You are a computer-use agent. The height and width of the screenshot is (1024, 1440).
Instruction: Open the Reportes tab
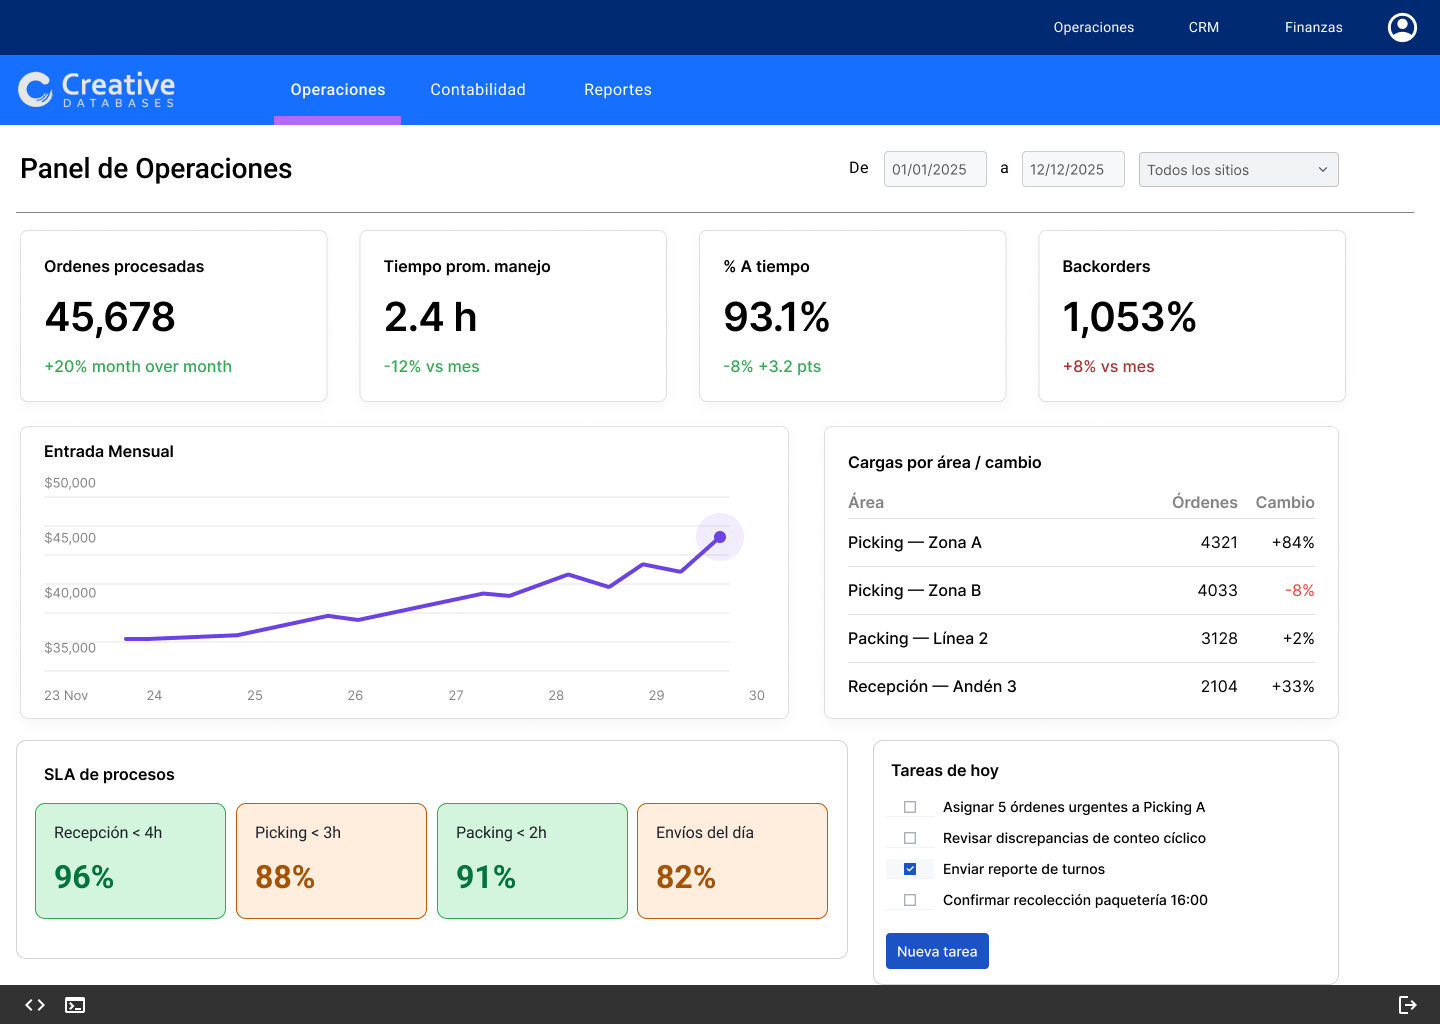[x=618, y=90]
